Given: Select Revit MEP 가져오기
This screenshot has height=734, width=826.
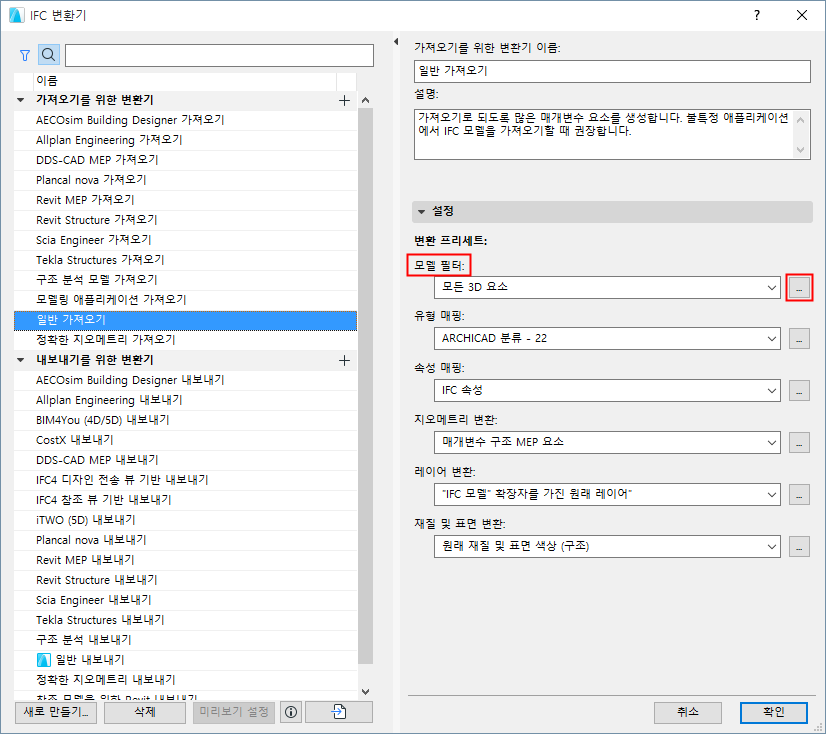Looking at the screenshot, I should point(185,201).
